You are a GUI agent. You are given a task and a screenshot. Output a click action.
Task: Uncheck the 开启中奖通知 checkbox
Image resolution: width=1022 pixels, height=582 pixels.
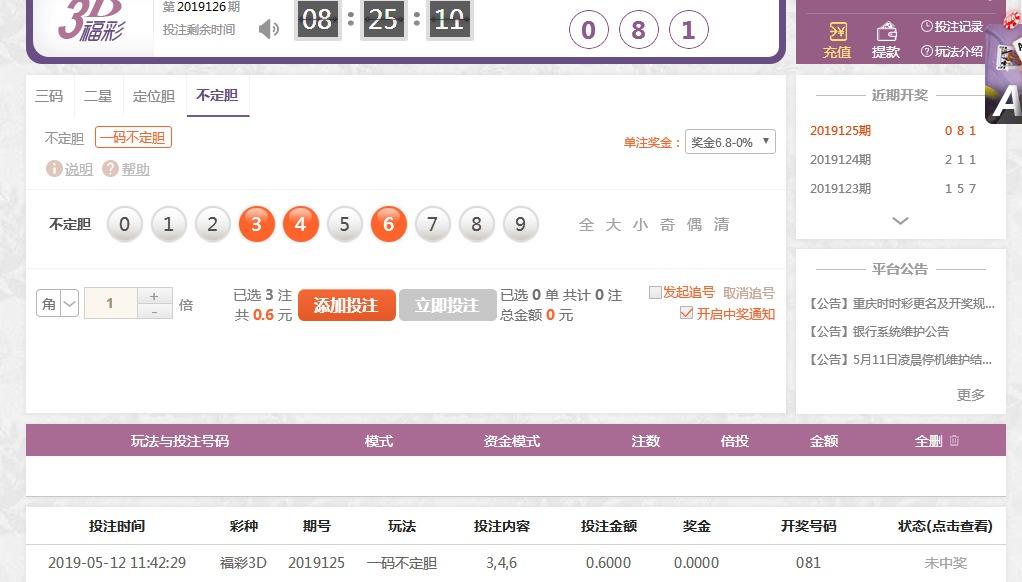[x=686, y=313]
